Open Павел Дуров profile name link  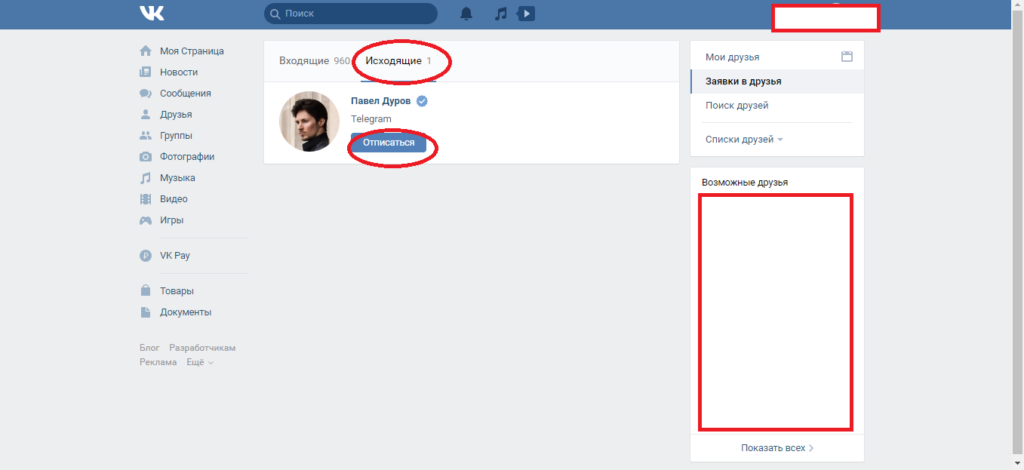pos(381,101)
